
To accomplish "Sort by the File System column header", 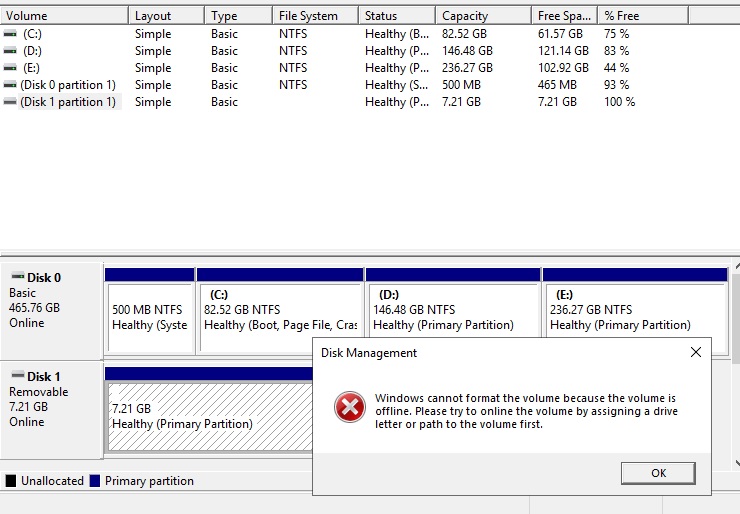I will pos(315,16).
